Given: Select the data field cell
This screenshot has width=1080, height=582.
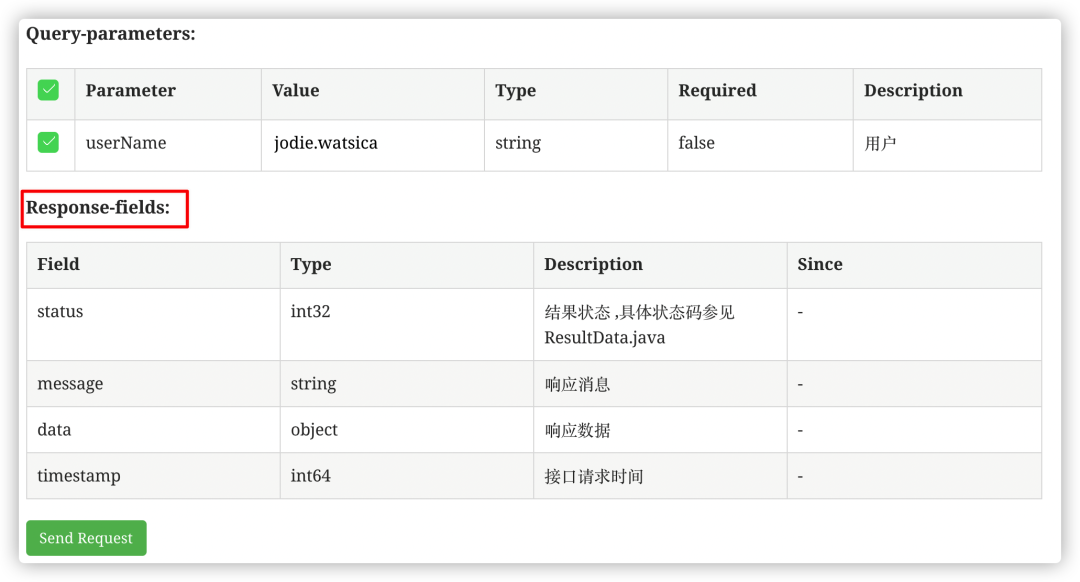Looking at the screenshot, I should [154, 430].
